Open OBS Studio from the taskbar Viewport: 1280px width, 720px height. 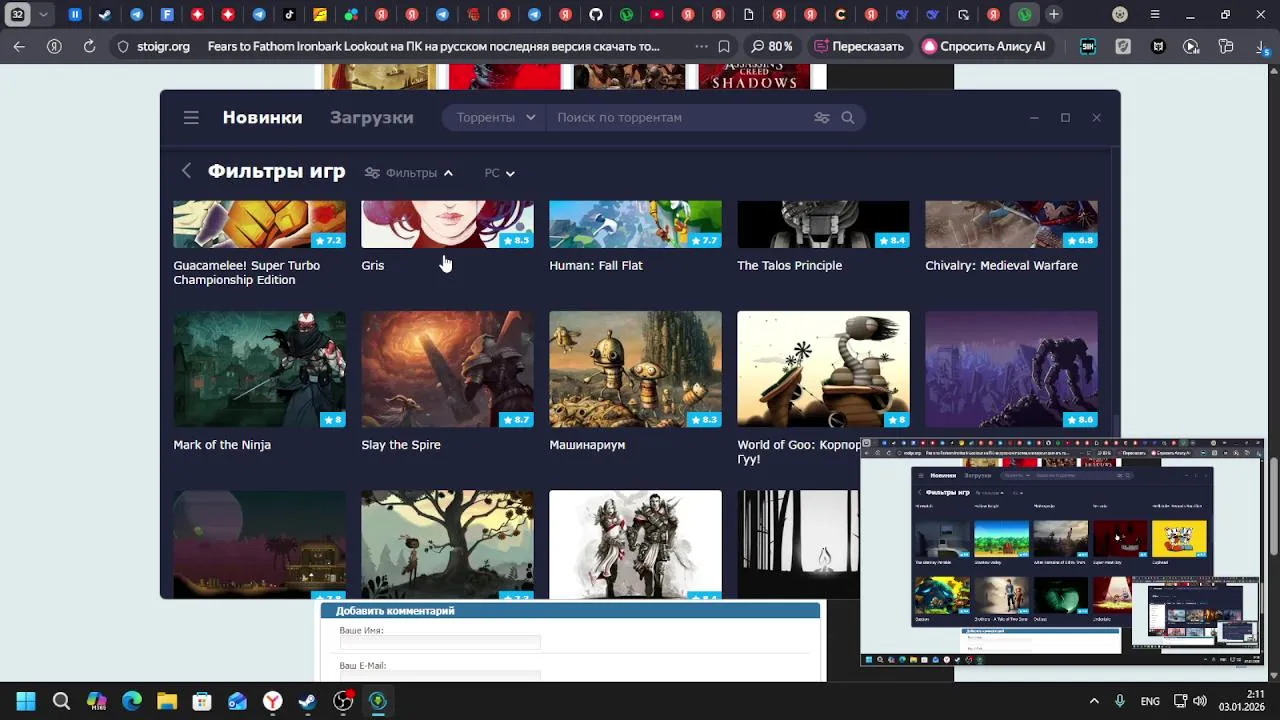[343, 701]
